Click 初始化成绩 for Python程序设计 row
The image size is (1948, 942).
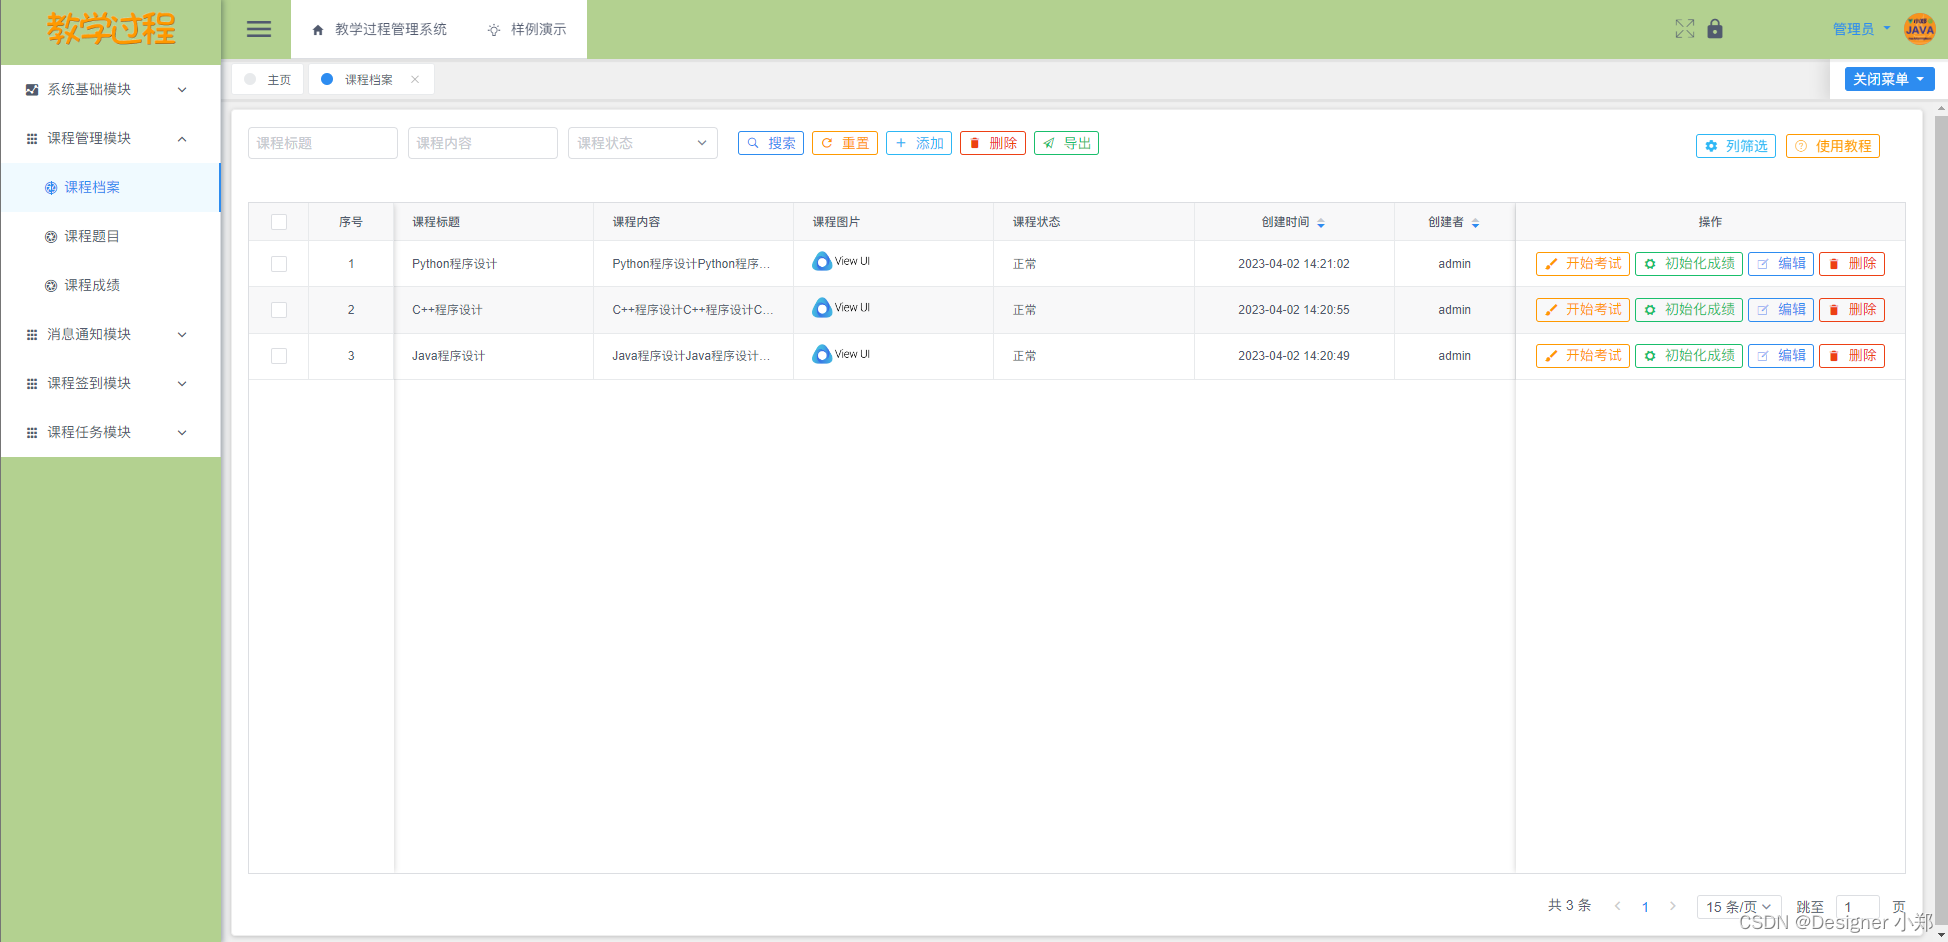(1689, 264)
